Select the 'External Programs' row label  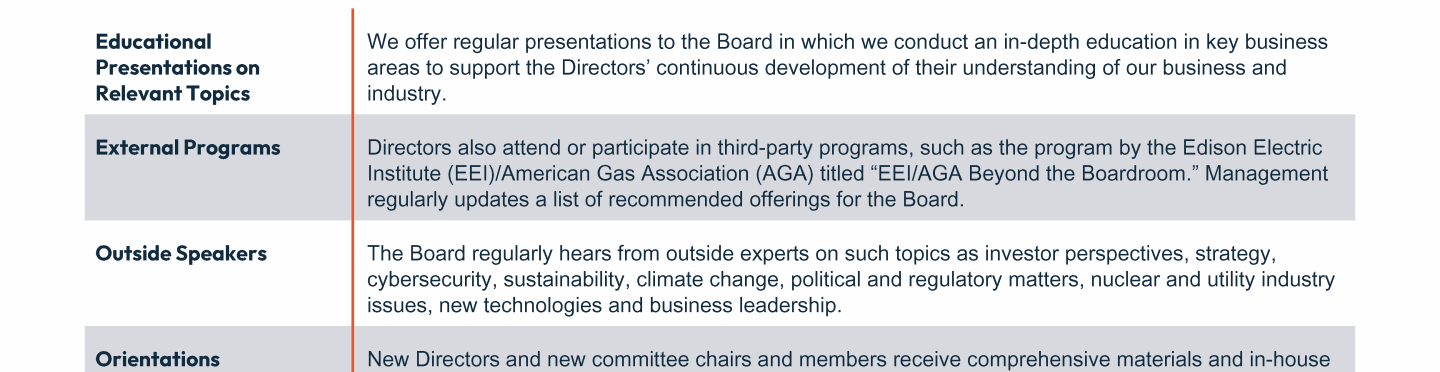click(188, 148)
